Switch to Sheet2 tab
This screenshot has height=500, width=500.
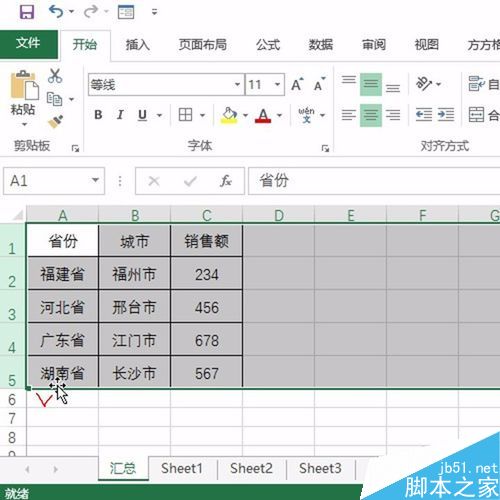click(251, 469)
